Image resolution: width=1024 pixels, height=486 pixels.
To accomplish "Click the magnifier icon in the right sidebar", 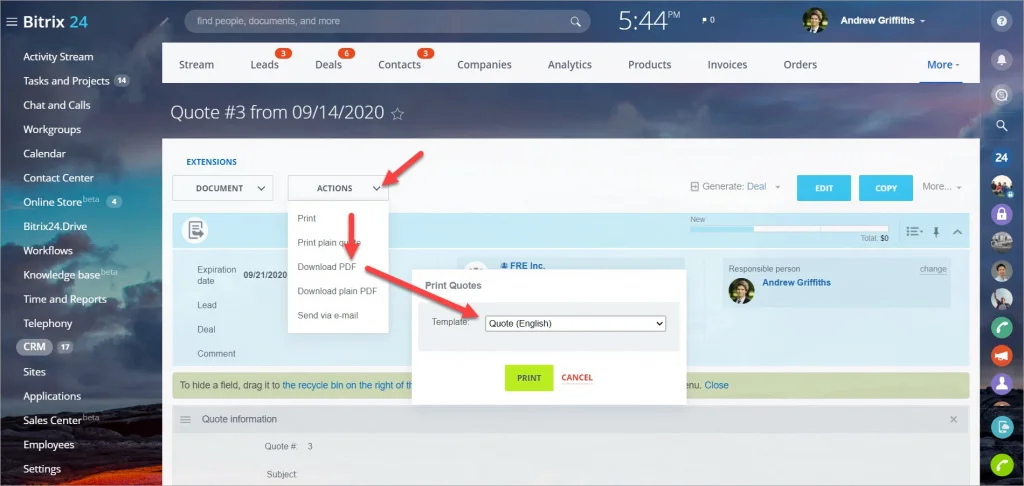I will coord(1001,125).
